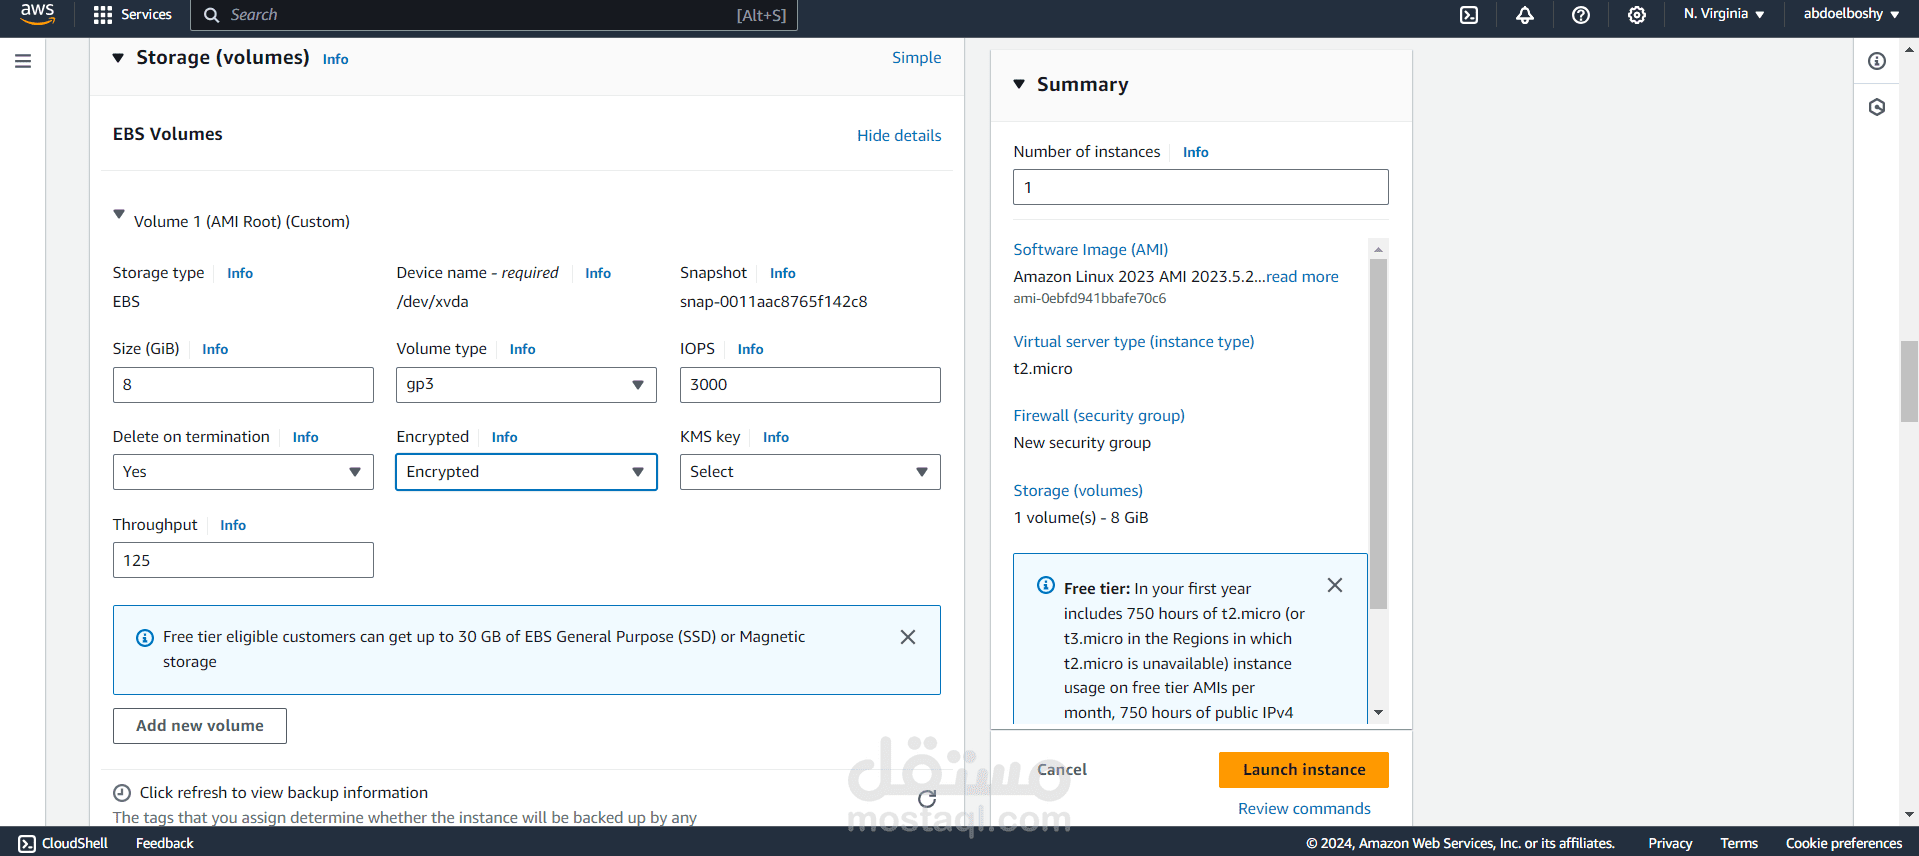The width and height of the screenshot is (1919, 856).
Task: Click the Throughput input field
Action: tap(243, 560)
